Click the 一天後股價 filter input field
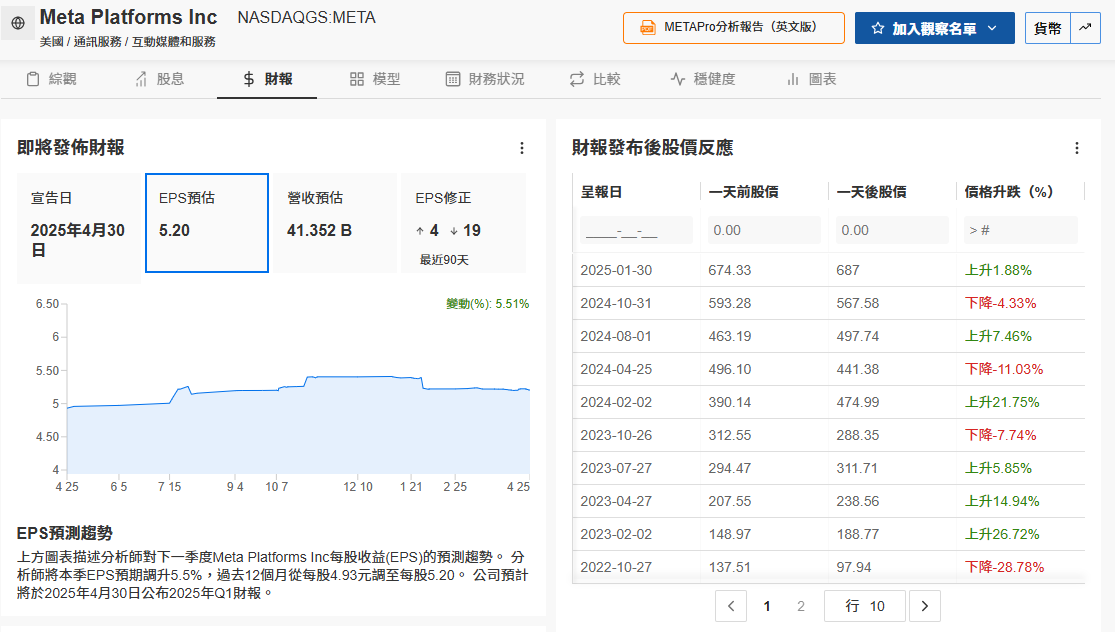 [892, 230]
